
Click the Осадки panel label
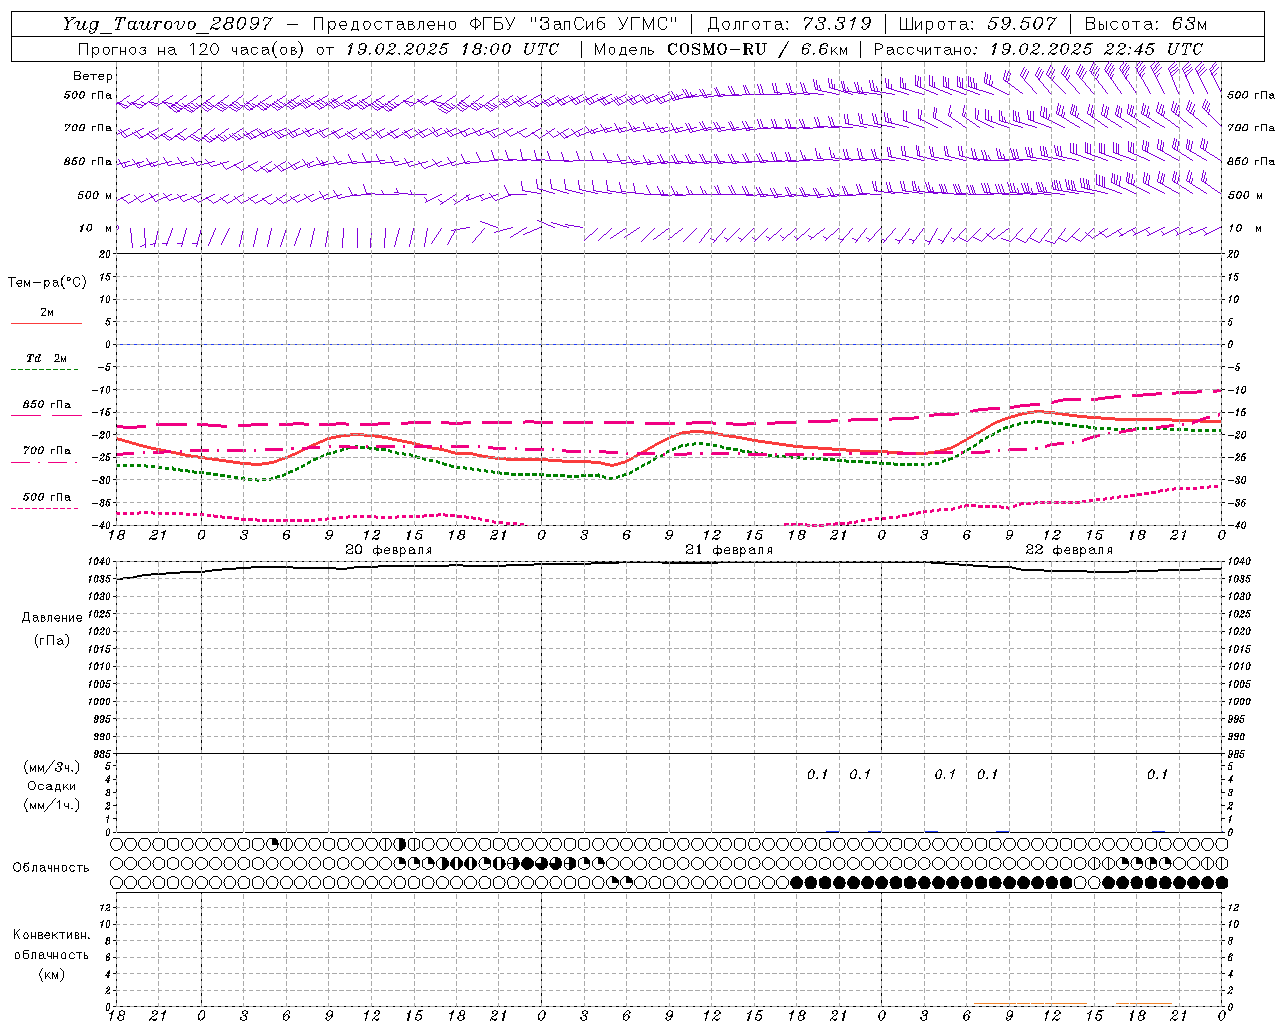coord(52,786)
